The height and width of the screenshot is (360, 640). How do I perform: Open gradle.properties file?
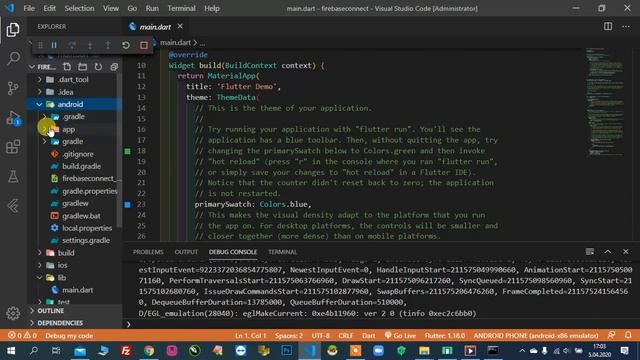click(89, 191)
